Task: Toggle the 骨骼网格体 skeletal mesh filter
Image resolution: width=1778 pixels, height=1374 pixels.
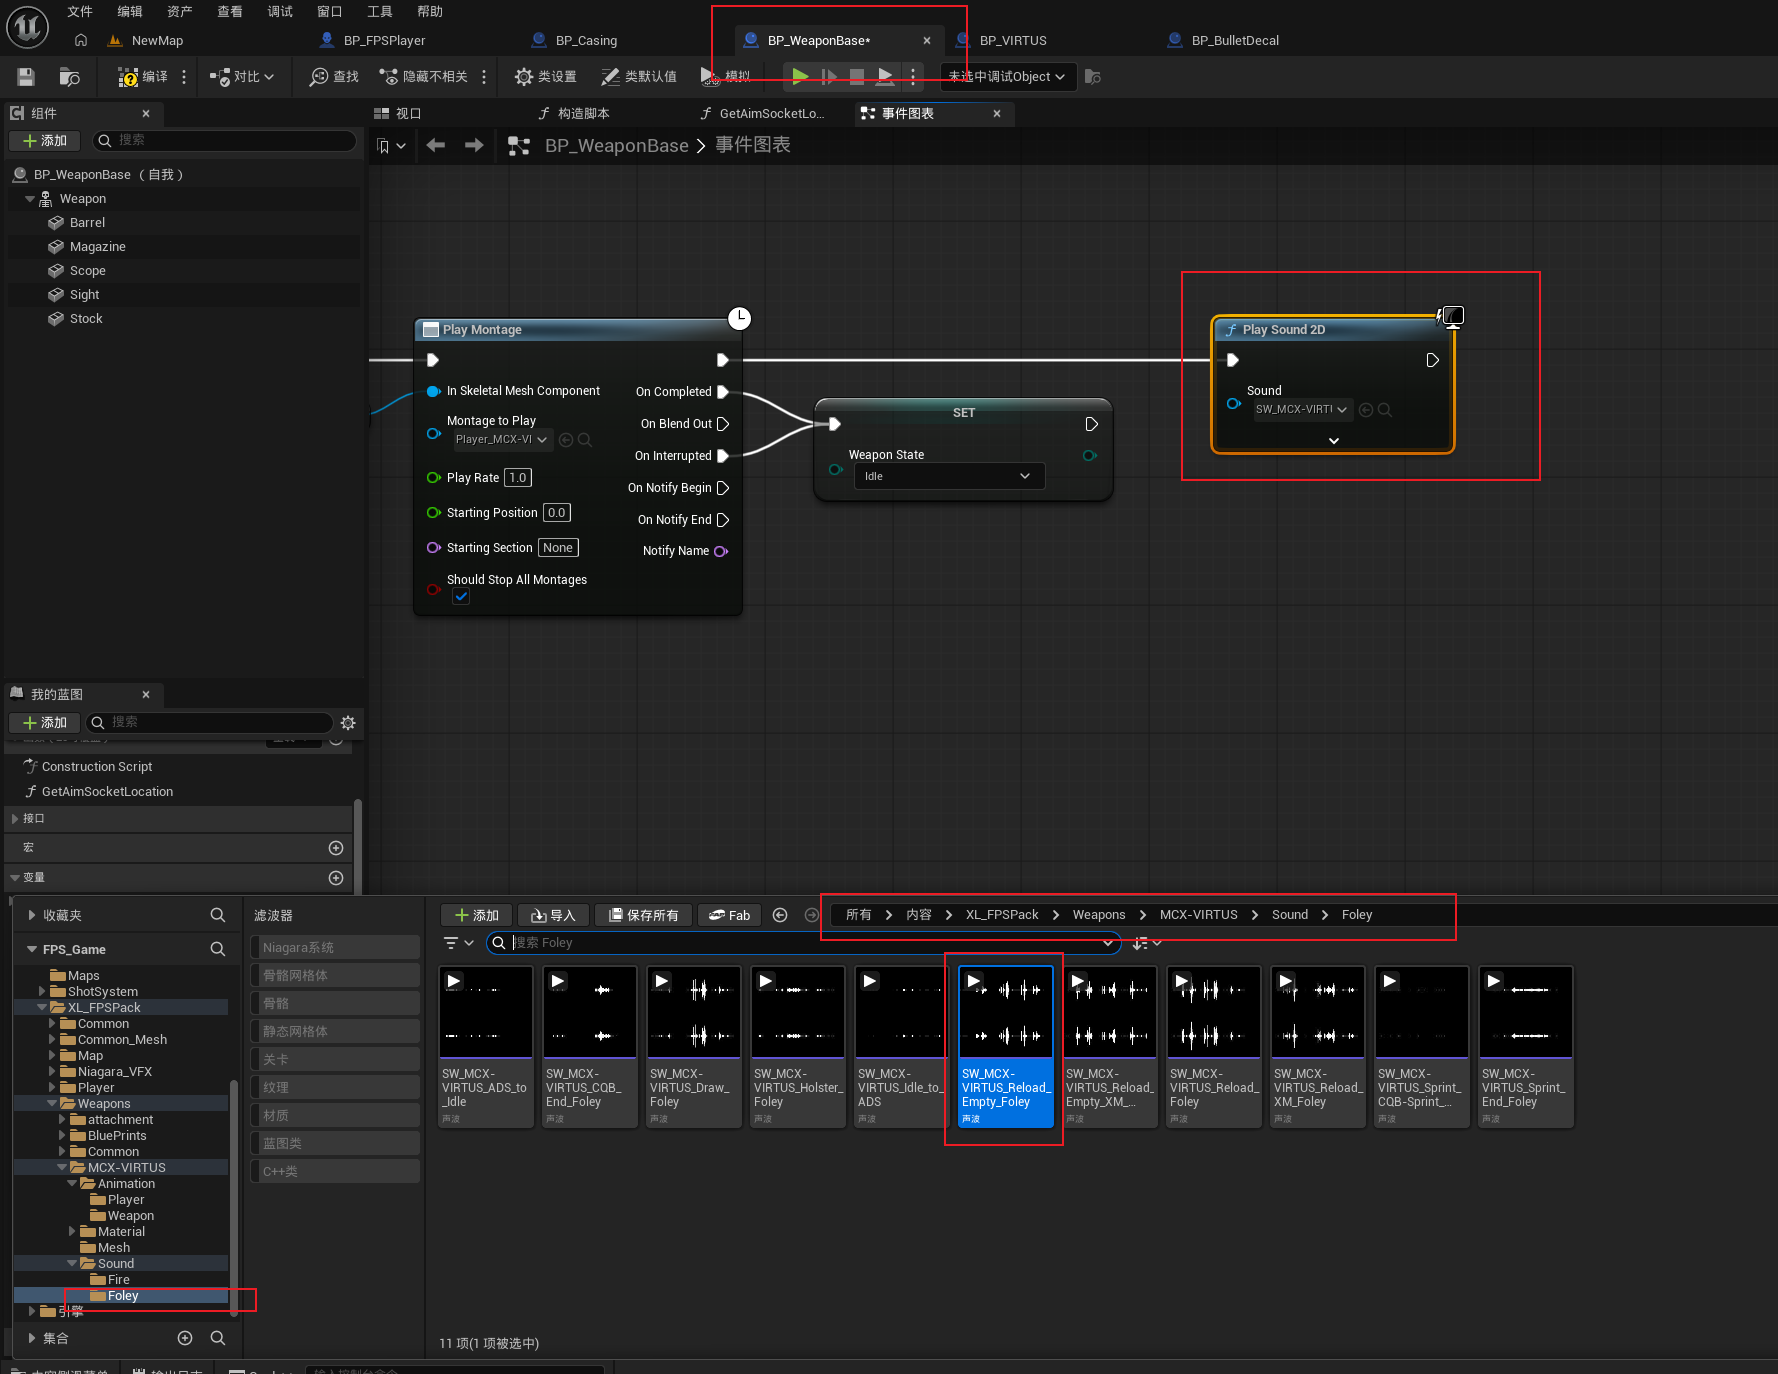Action: [x=335, y=975]
